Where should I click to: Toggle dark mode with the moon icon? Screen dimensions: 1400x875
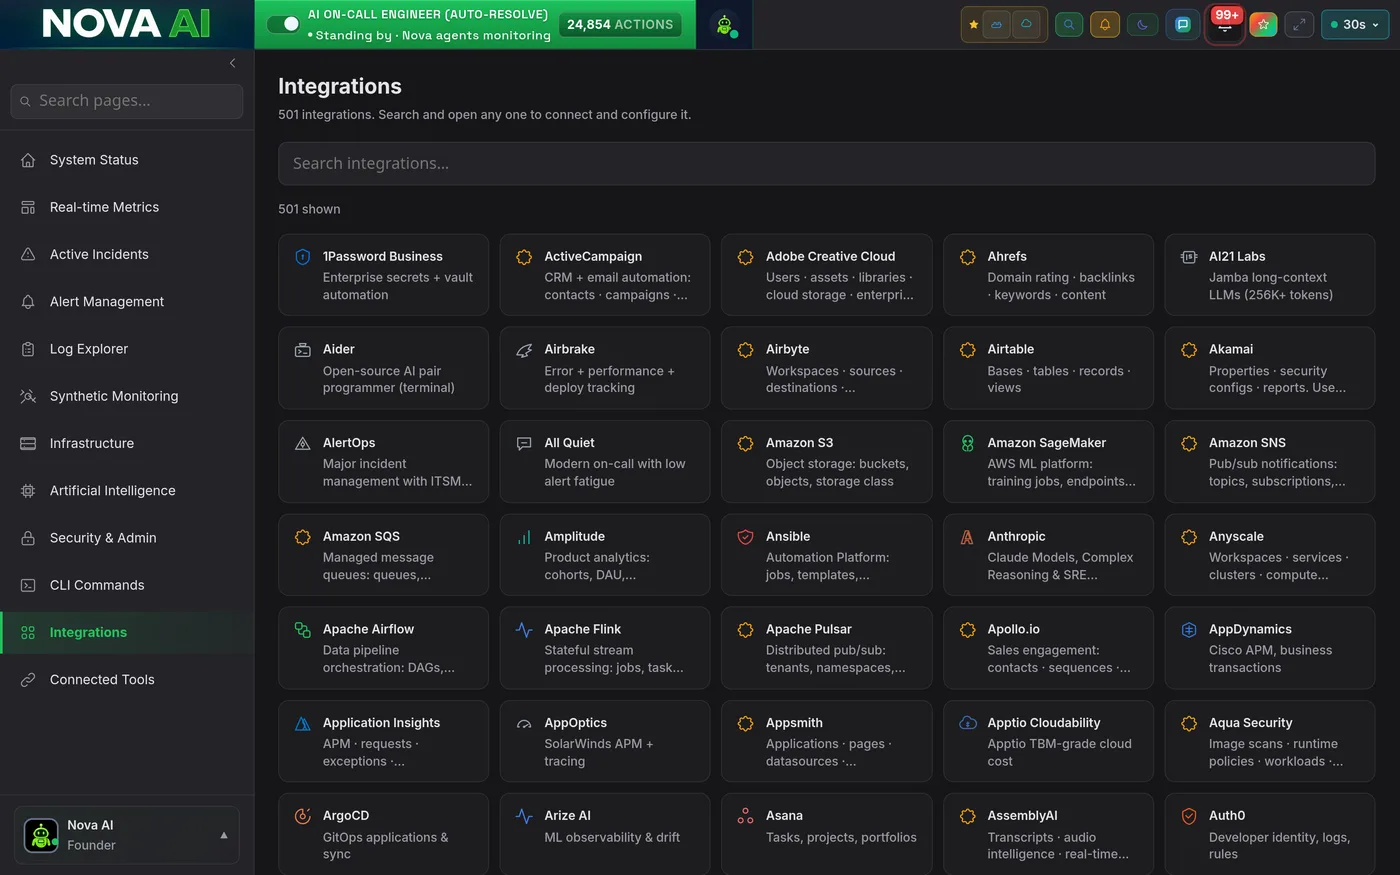pos(1143,25)
